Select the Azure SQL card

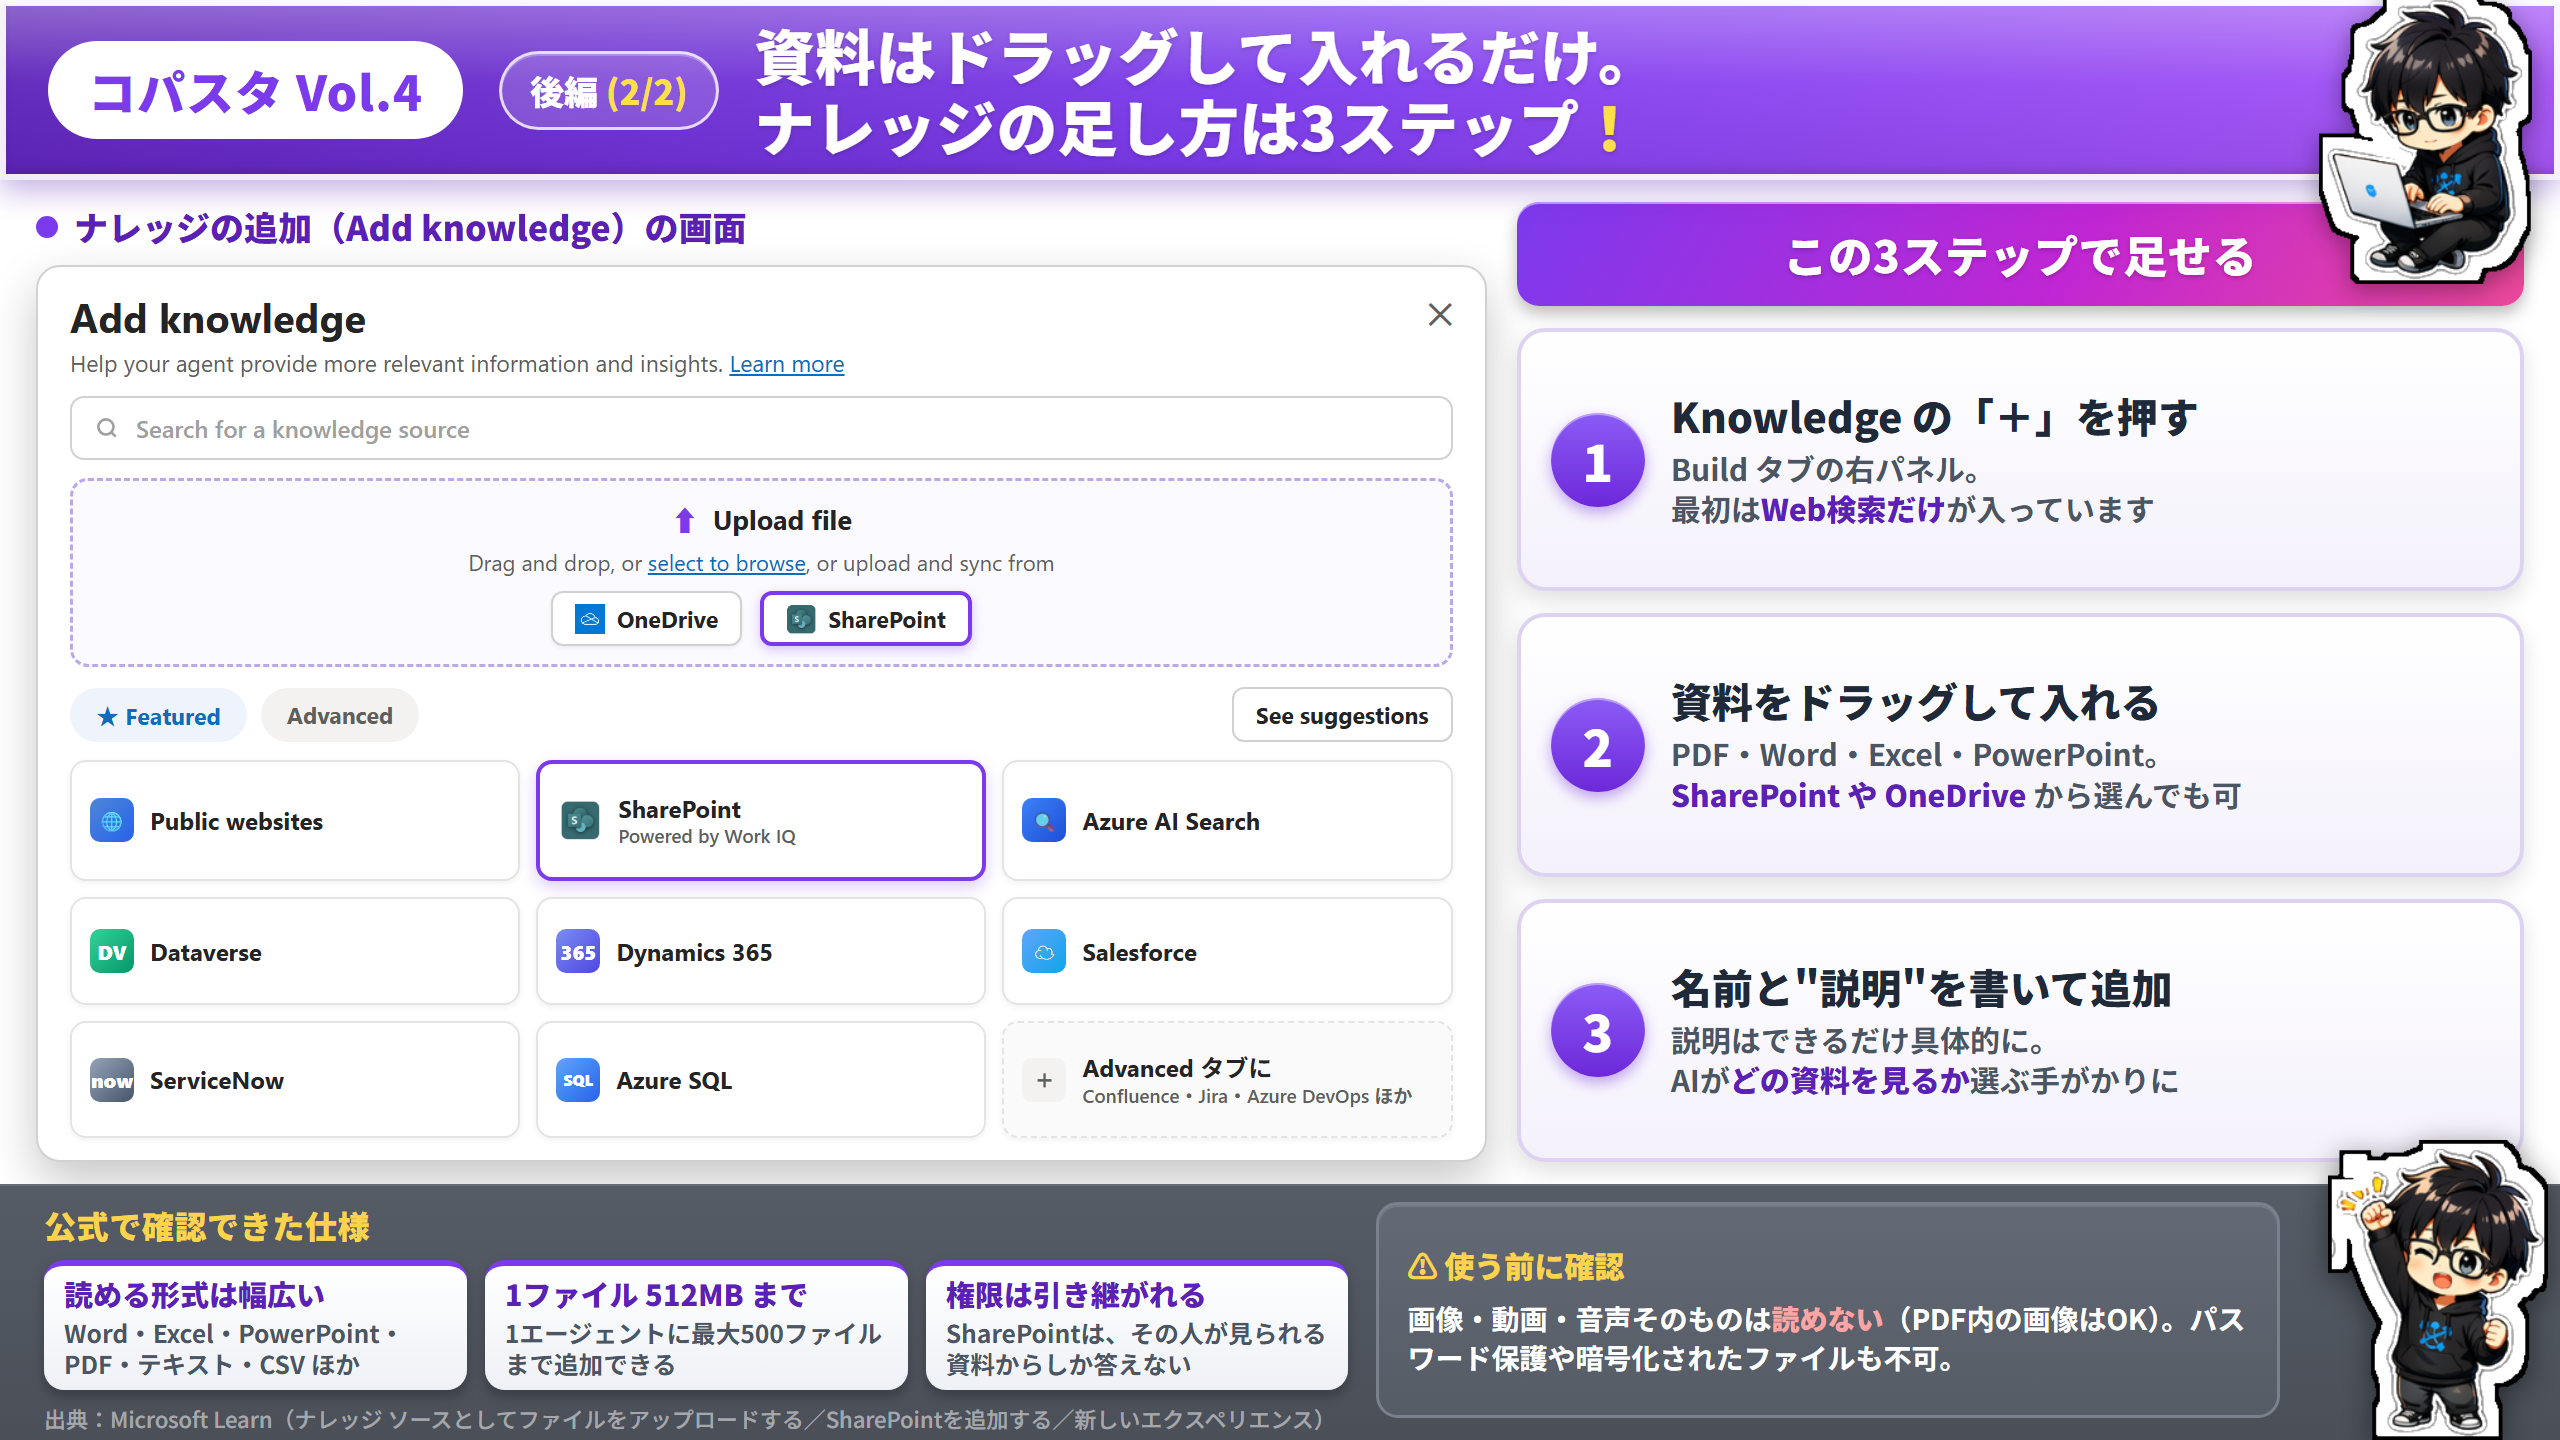(761, 1080)
